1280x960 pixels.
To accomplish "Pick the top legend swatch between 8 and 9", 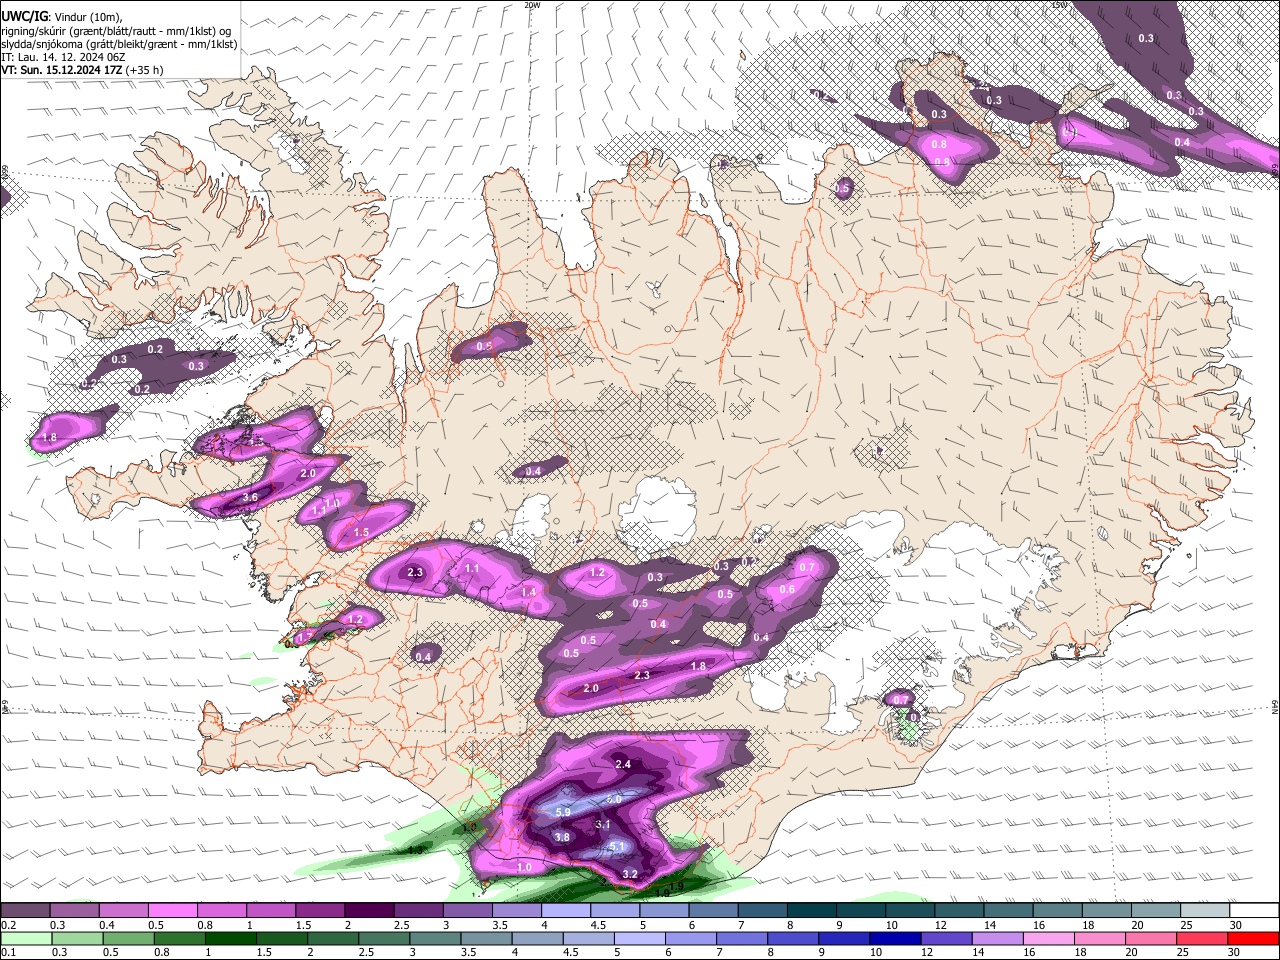I will pos(811,910).
